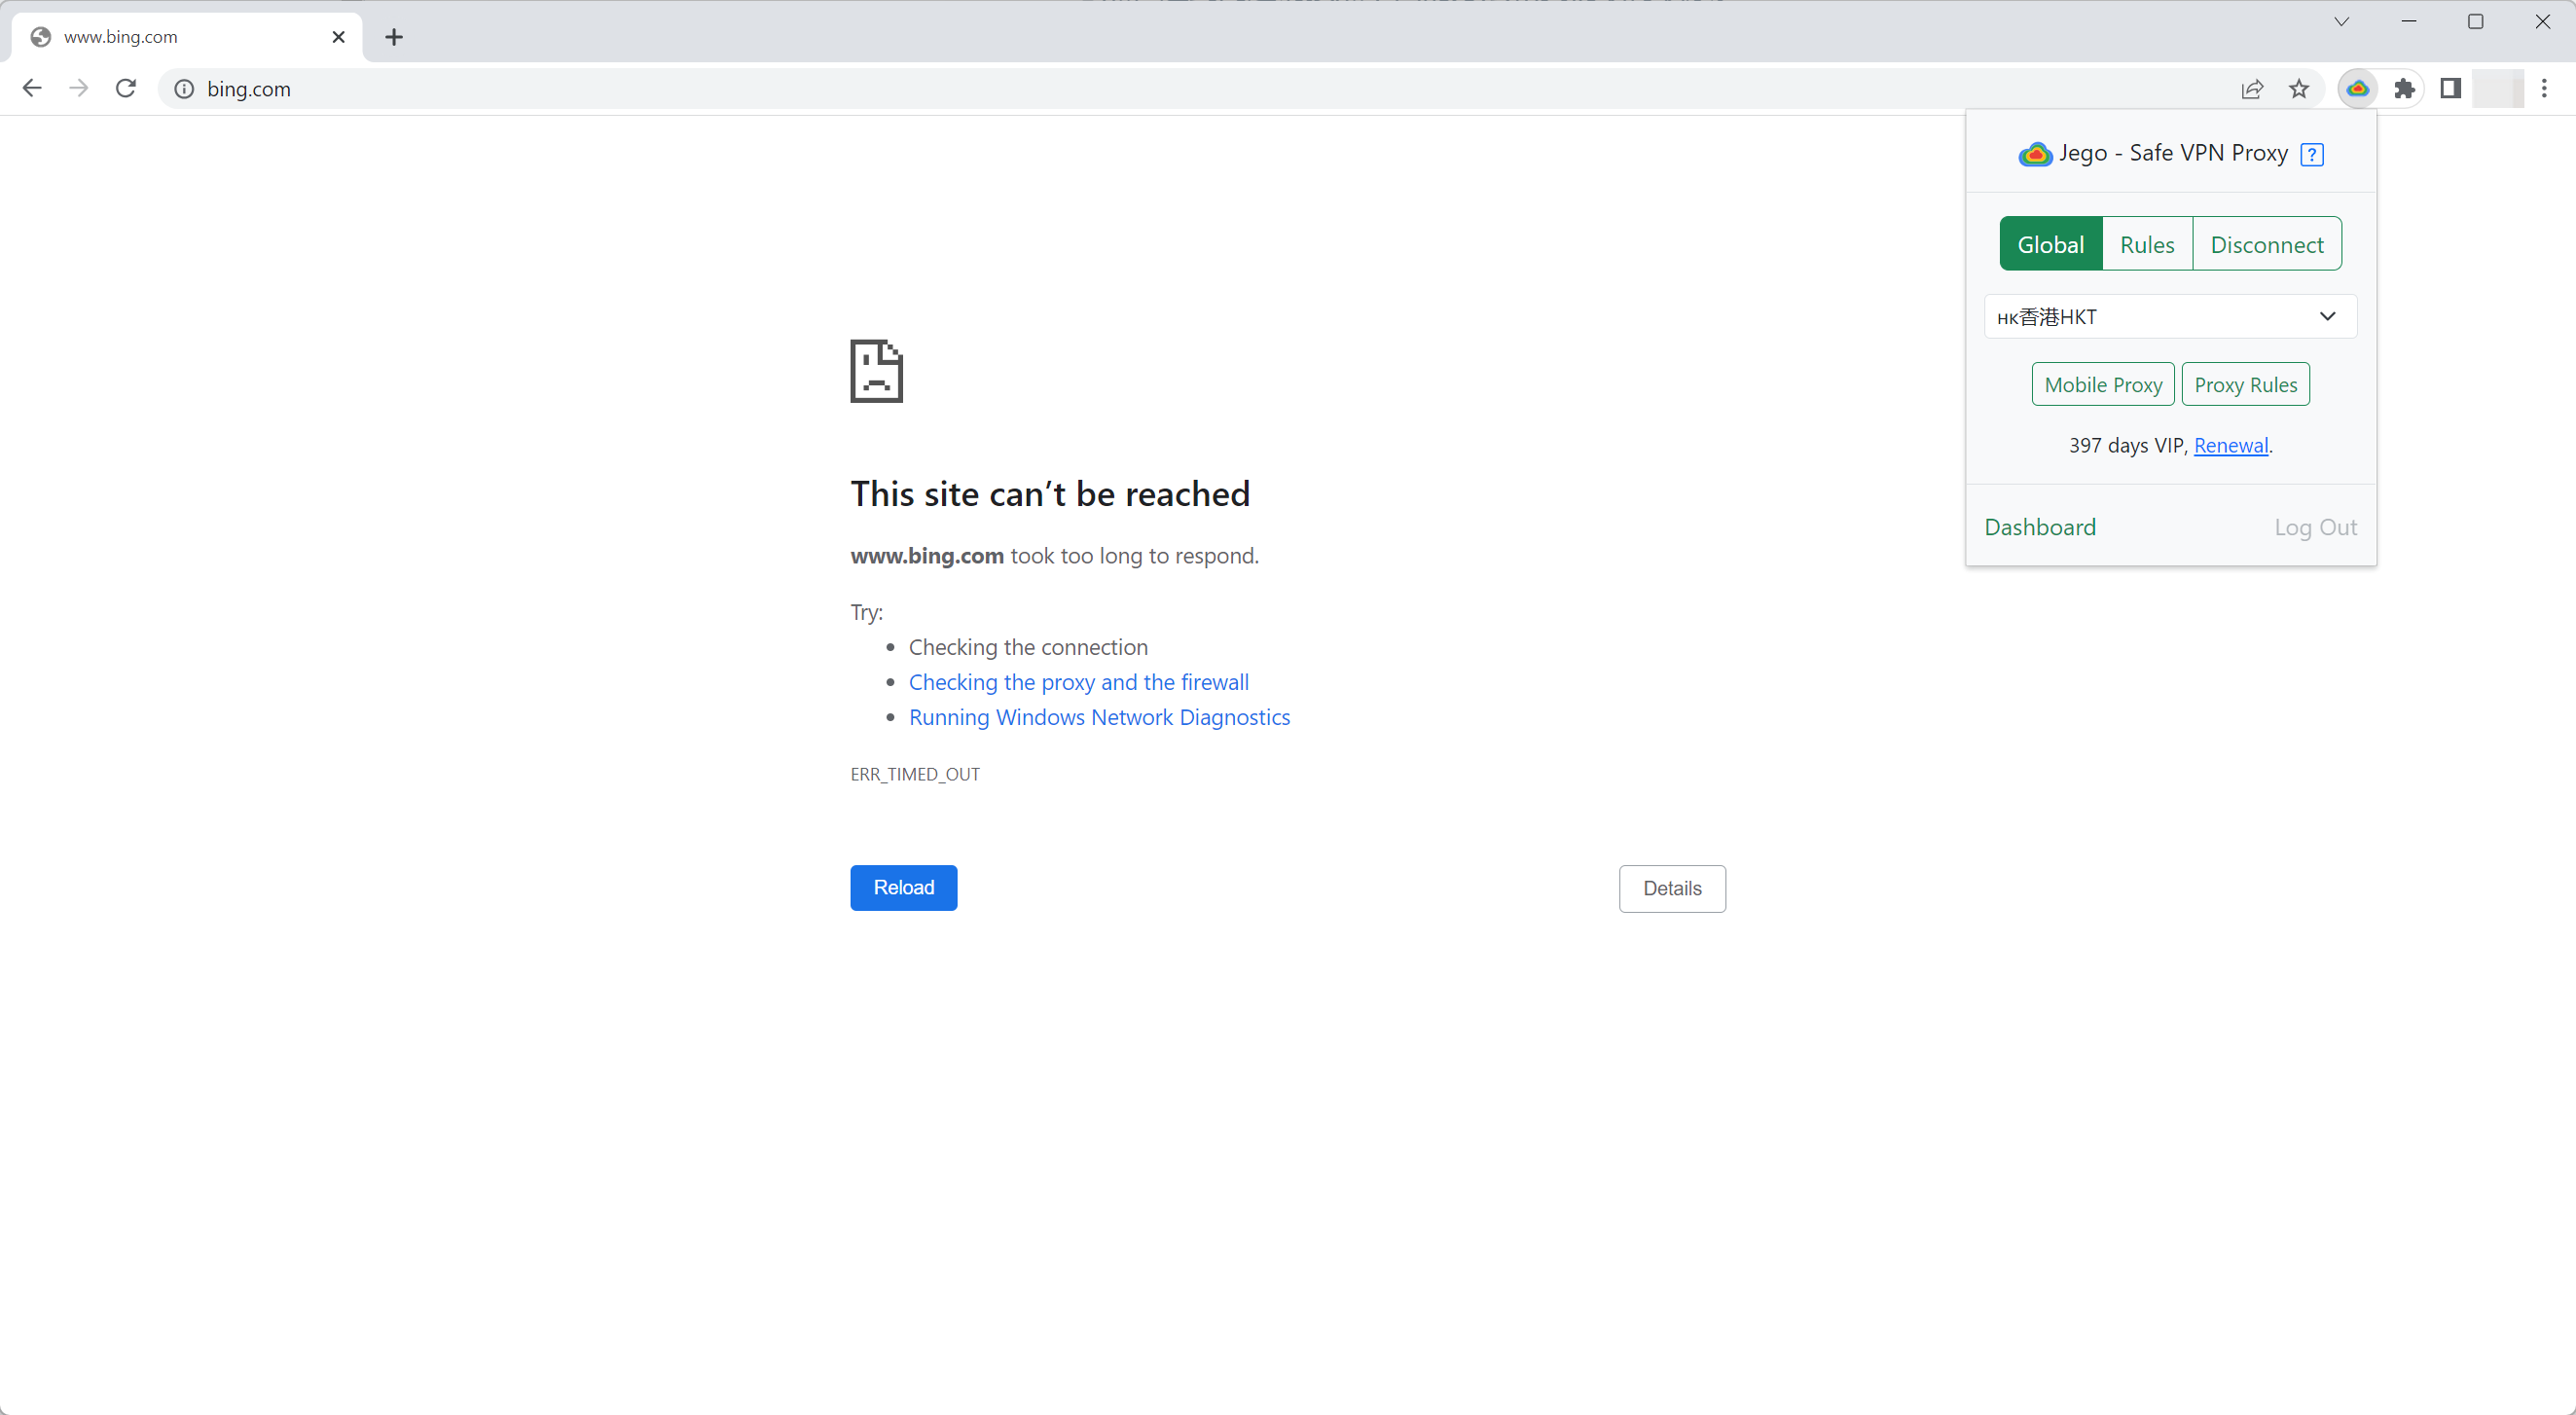Viewport: 2576px width, 1415px height.
Task: Switch VPN to Global mode
Action: (x=2051, y=244)
